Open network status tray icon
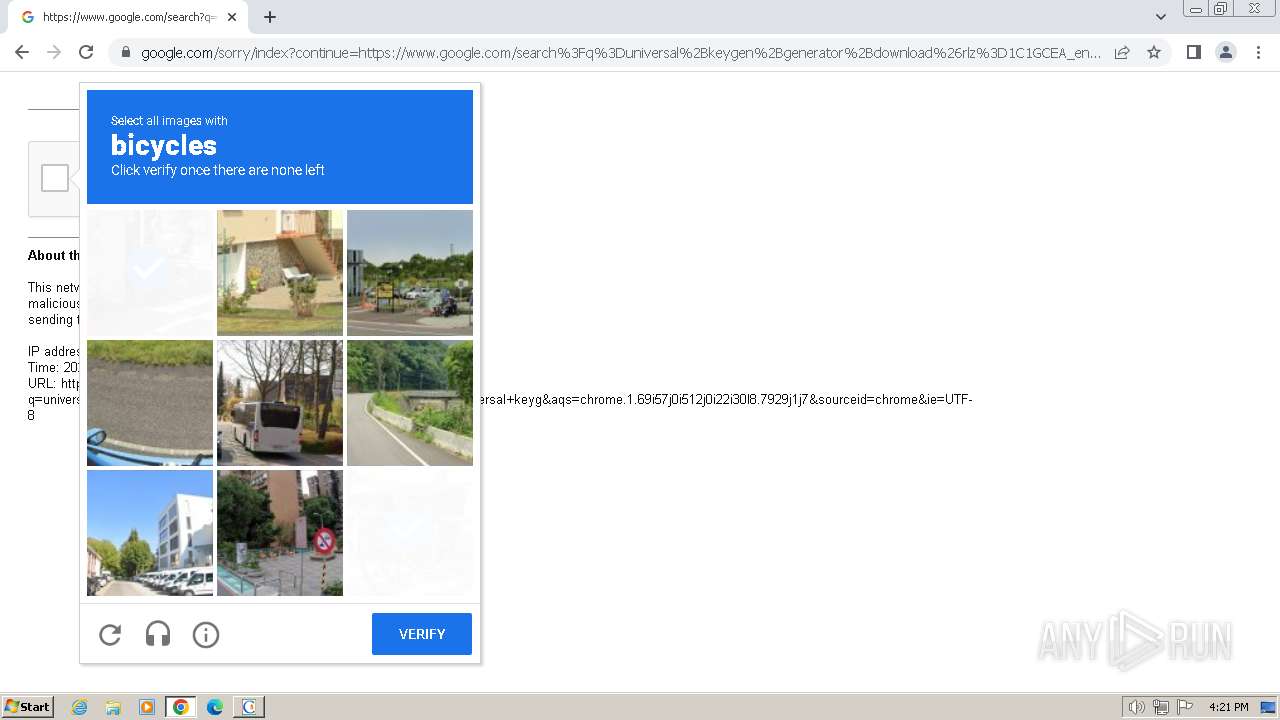The height and width of the screenshot is (720, 1280). [1161, 707]
